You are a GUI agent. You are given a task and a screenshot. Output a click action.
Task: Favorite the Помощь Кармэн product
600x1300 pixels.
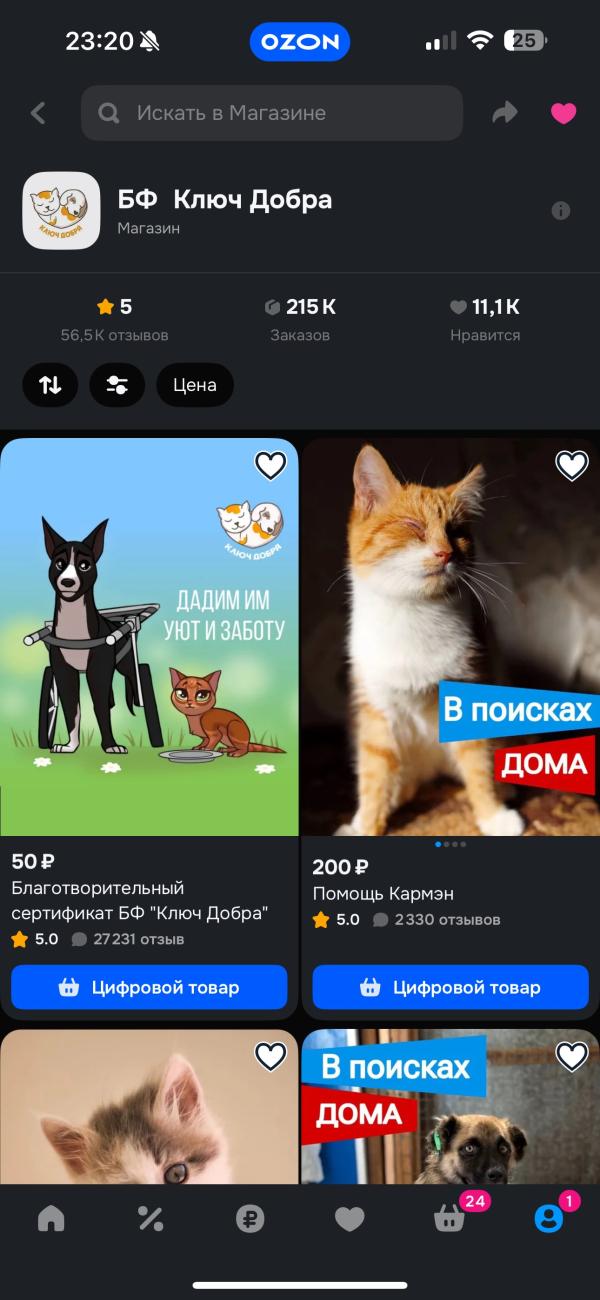click(572, 465)
